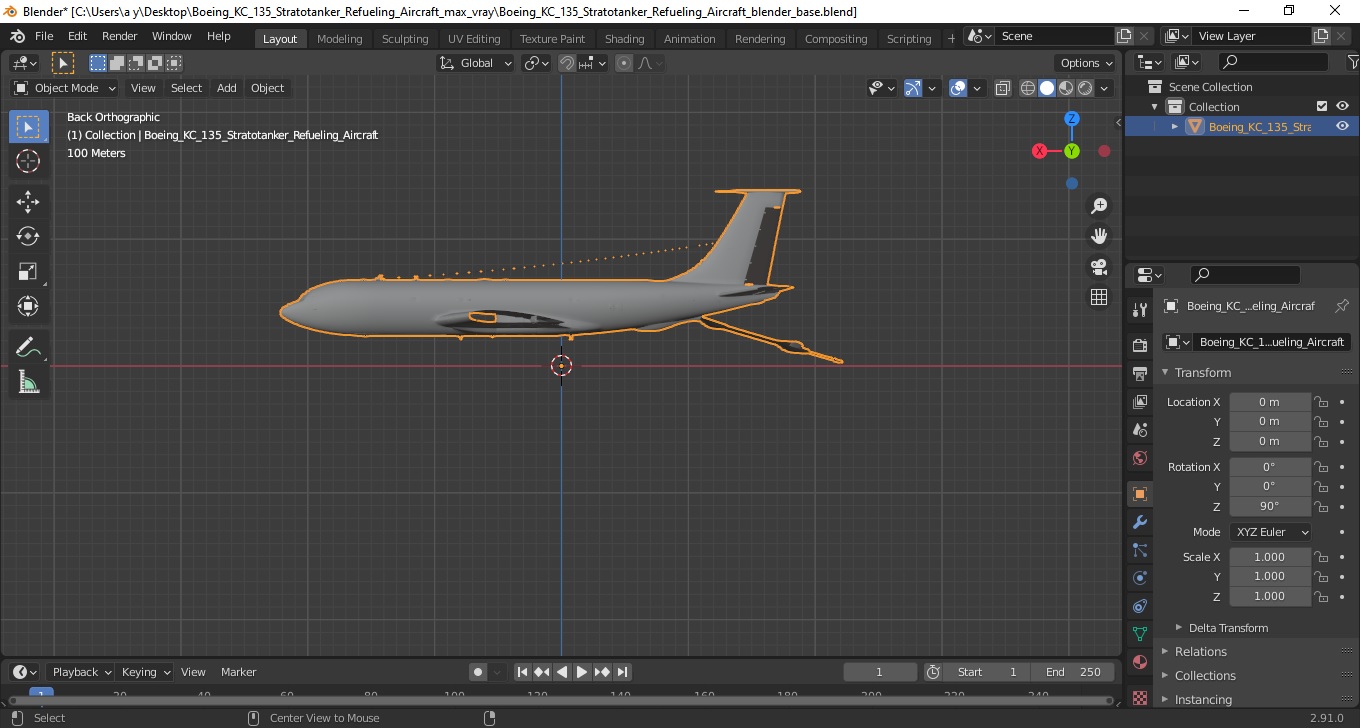
Task: Hide the Collection with its eye icon
Action: click(x=1343, y=106)
